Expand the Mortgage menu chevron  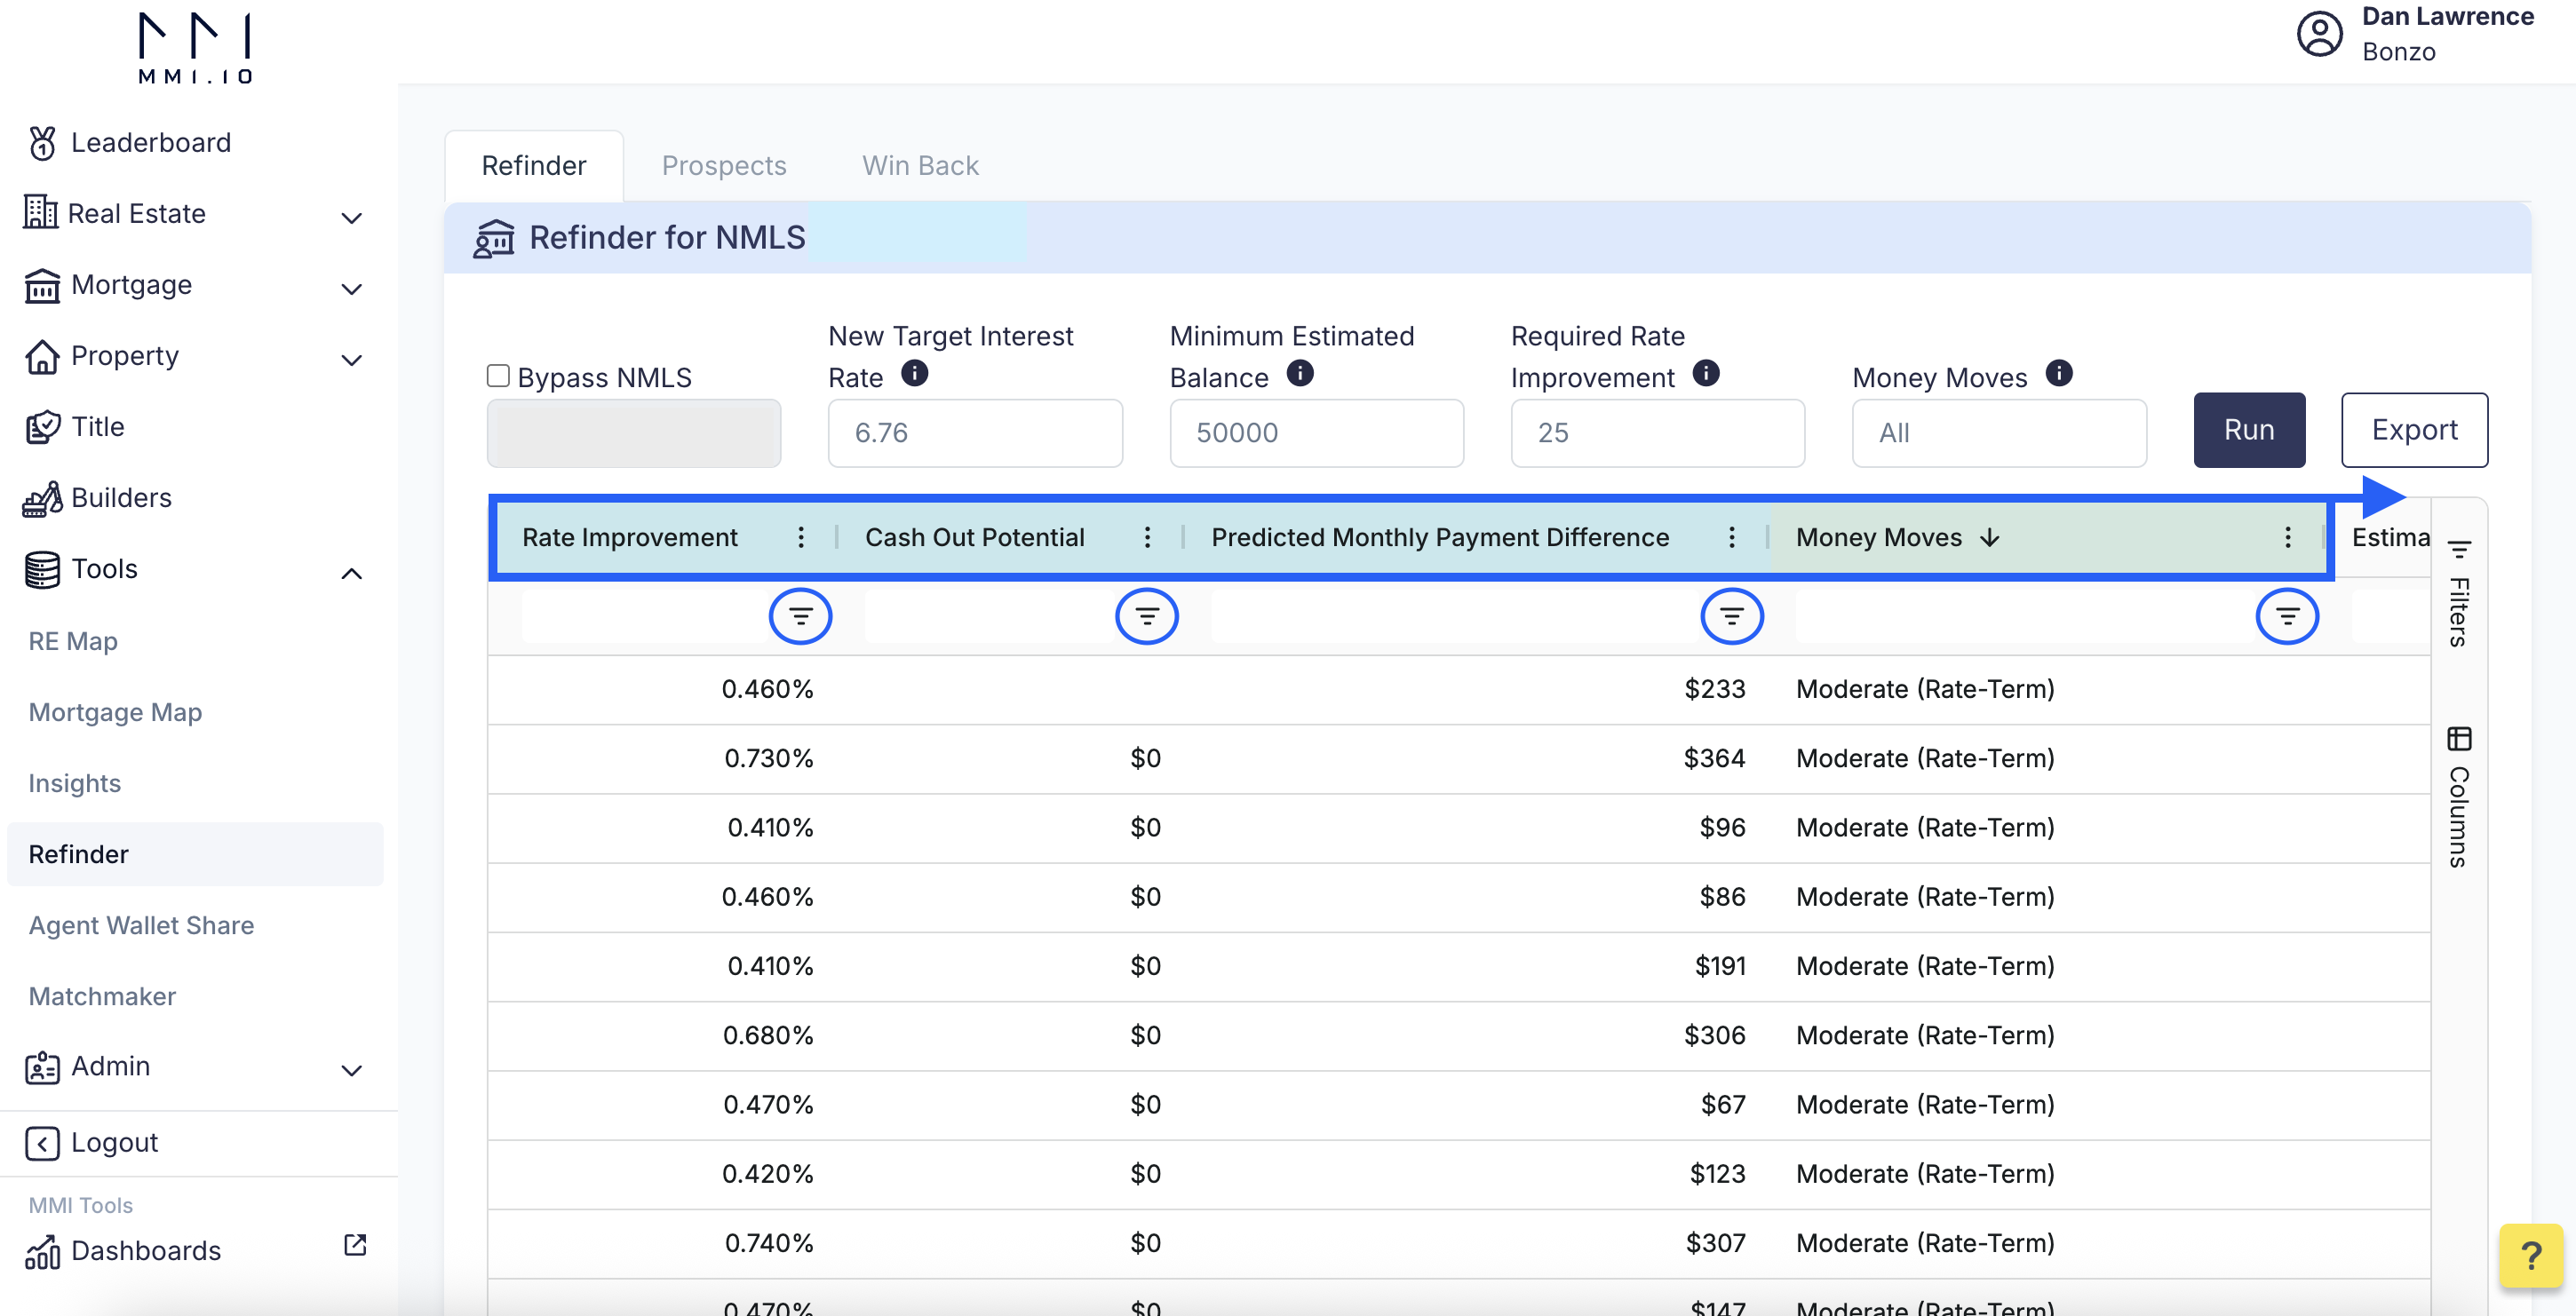(x=351, y=289)
